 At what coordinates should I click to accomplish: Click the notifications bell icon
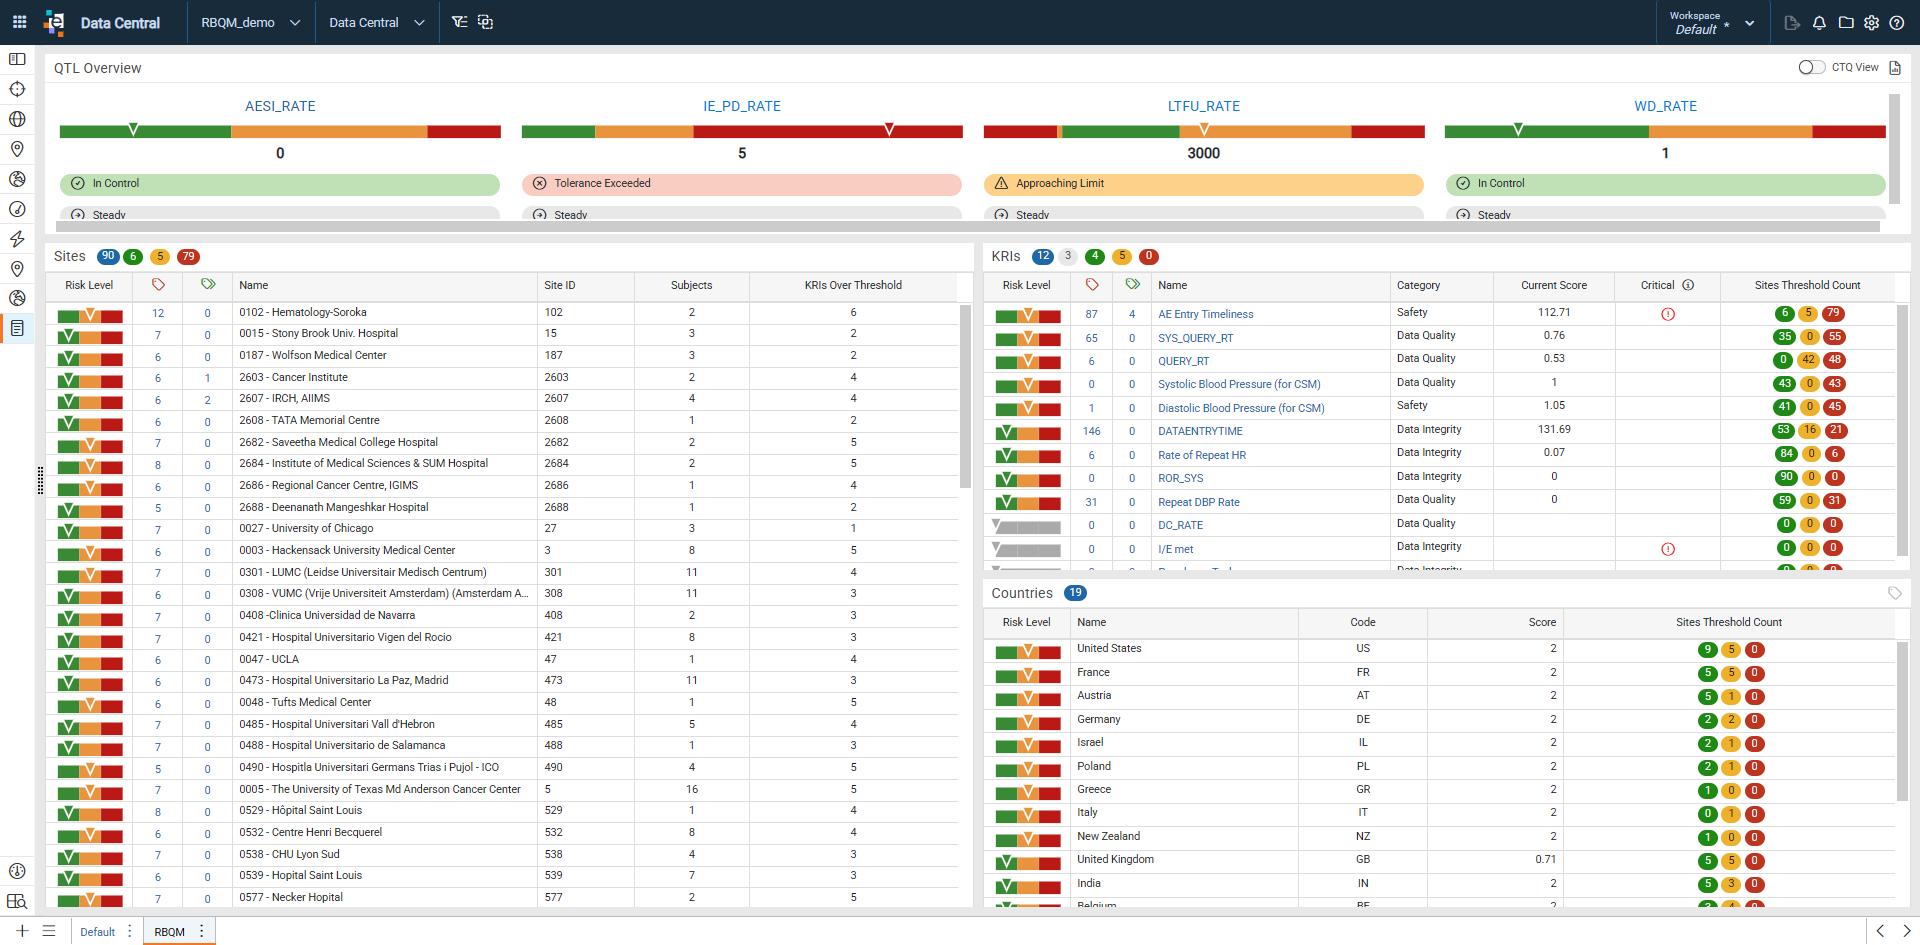click(1819, 23)
